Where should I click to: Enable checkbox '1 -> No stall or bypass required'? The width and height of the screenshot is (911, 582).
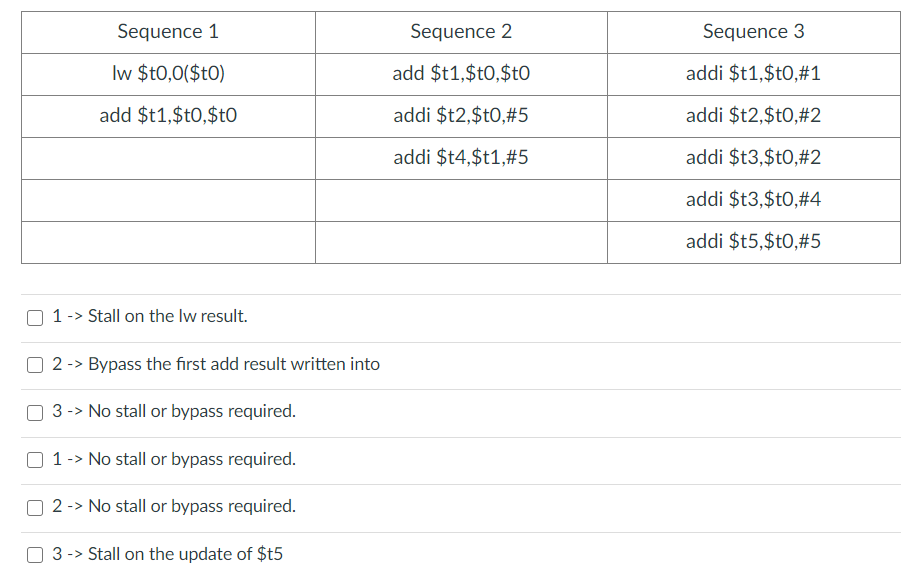(35, 460)
